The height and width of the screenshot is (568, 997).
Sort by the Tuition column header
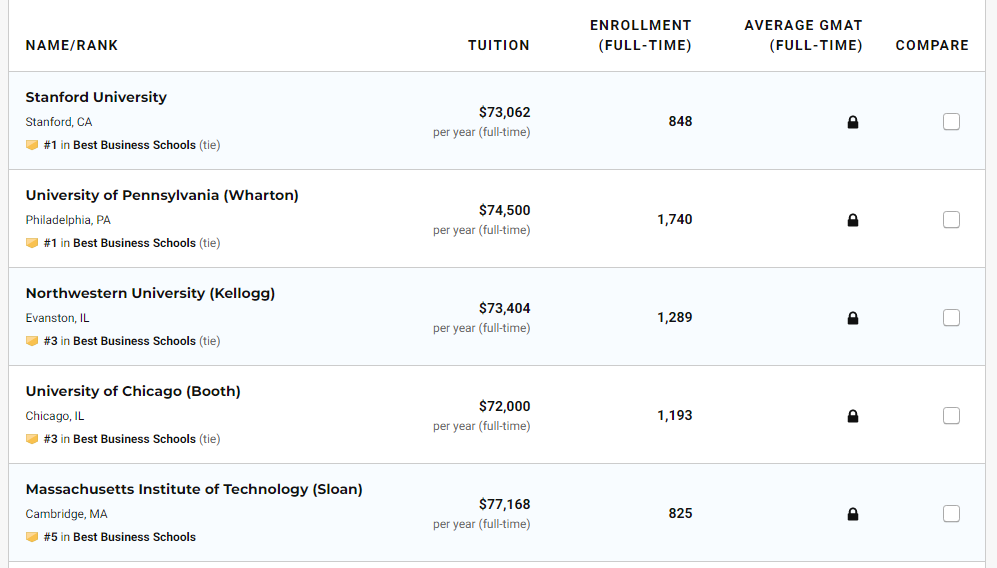[498, 45]
